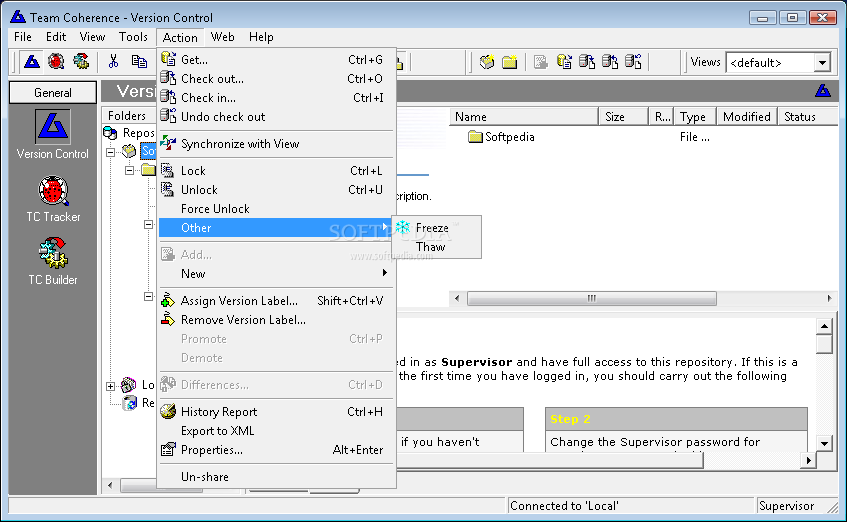This screenshot has height=522, width=847.
Task: Choose Assign Version Label...
Action: pyautogui.click(x=277, y=300)
